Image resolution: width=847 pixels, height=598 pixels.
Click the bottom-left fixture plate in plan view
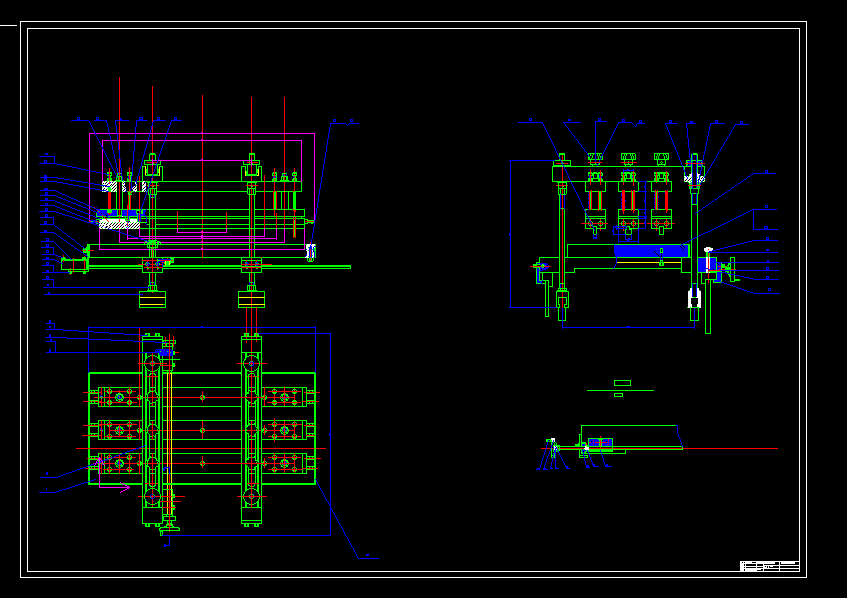click(119, 463)
